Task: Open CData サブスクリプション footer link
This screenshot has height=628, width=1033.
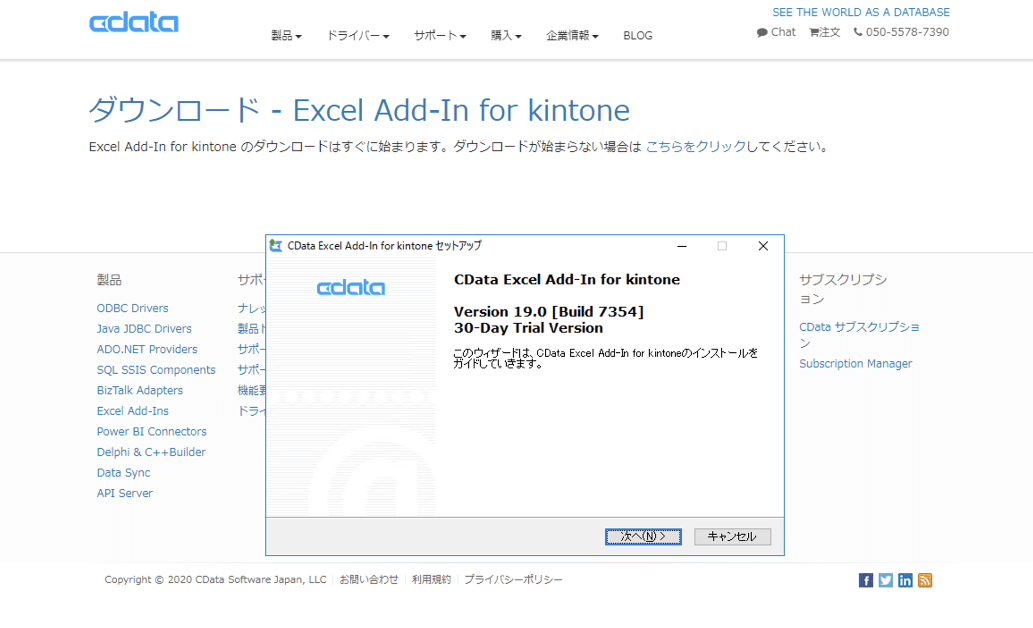Action: (x=859, y=335)
